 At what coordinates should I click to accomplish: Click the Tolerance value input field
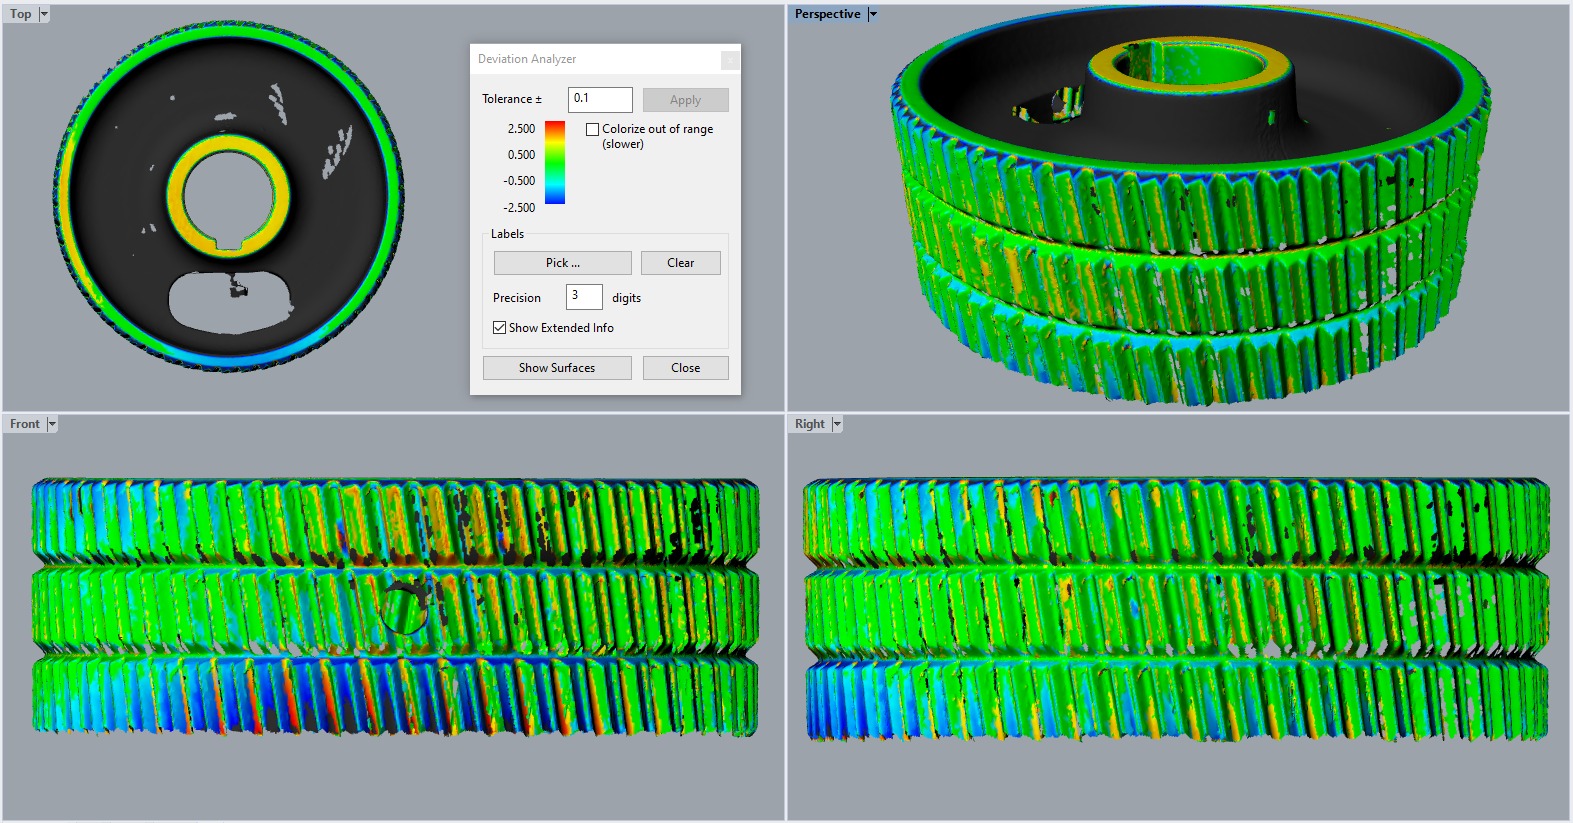pos(599,99)
